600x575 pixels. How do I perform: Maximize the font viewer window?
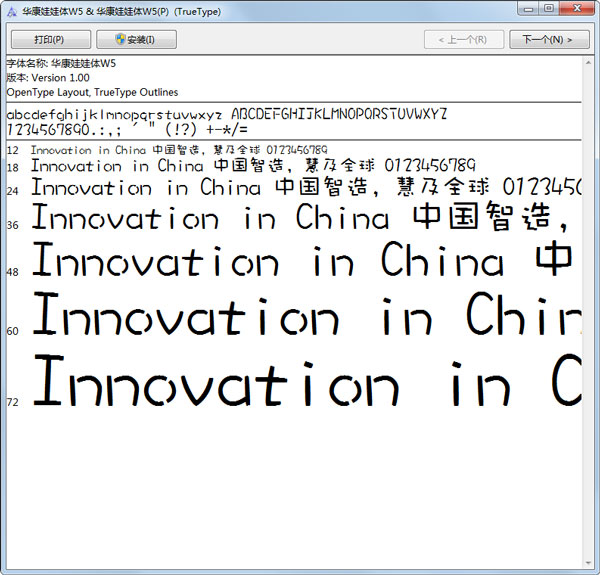tap(549, 8)
